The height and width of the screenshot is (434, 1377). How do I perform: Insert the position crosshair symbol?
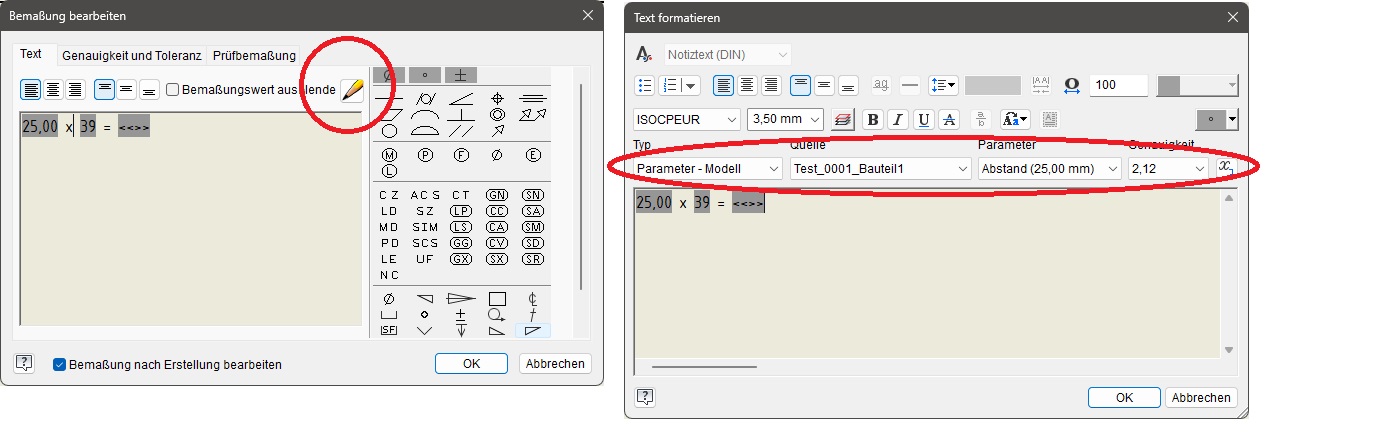(x=497, y=98)
